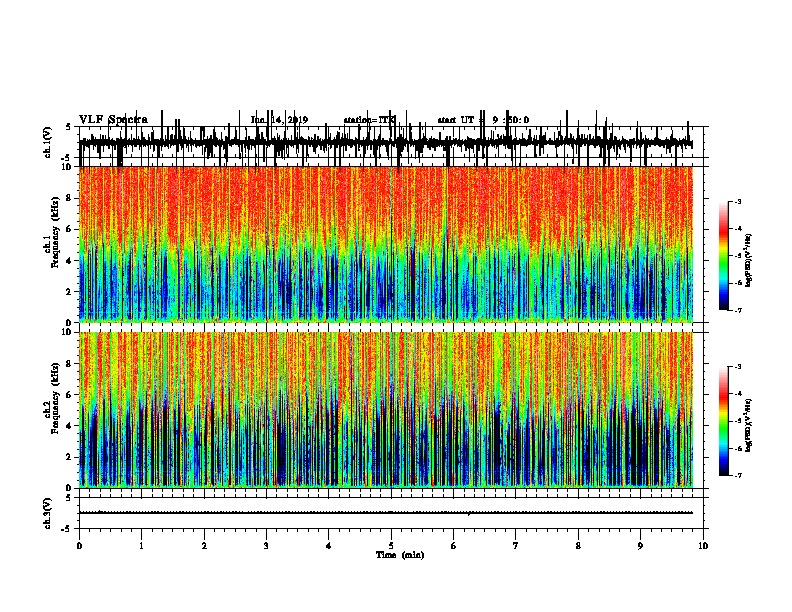Click the '5' minute tick label
The width and height of the screenshot is (792, 612).
pos(391,546)
